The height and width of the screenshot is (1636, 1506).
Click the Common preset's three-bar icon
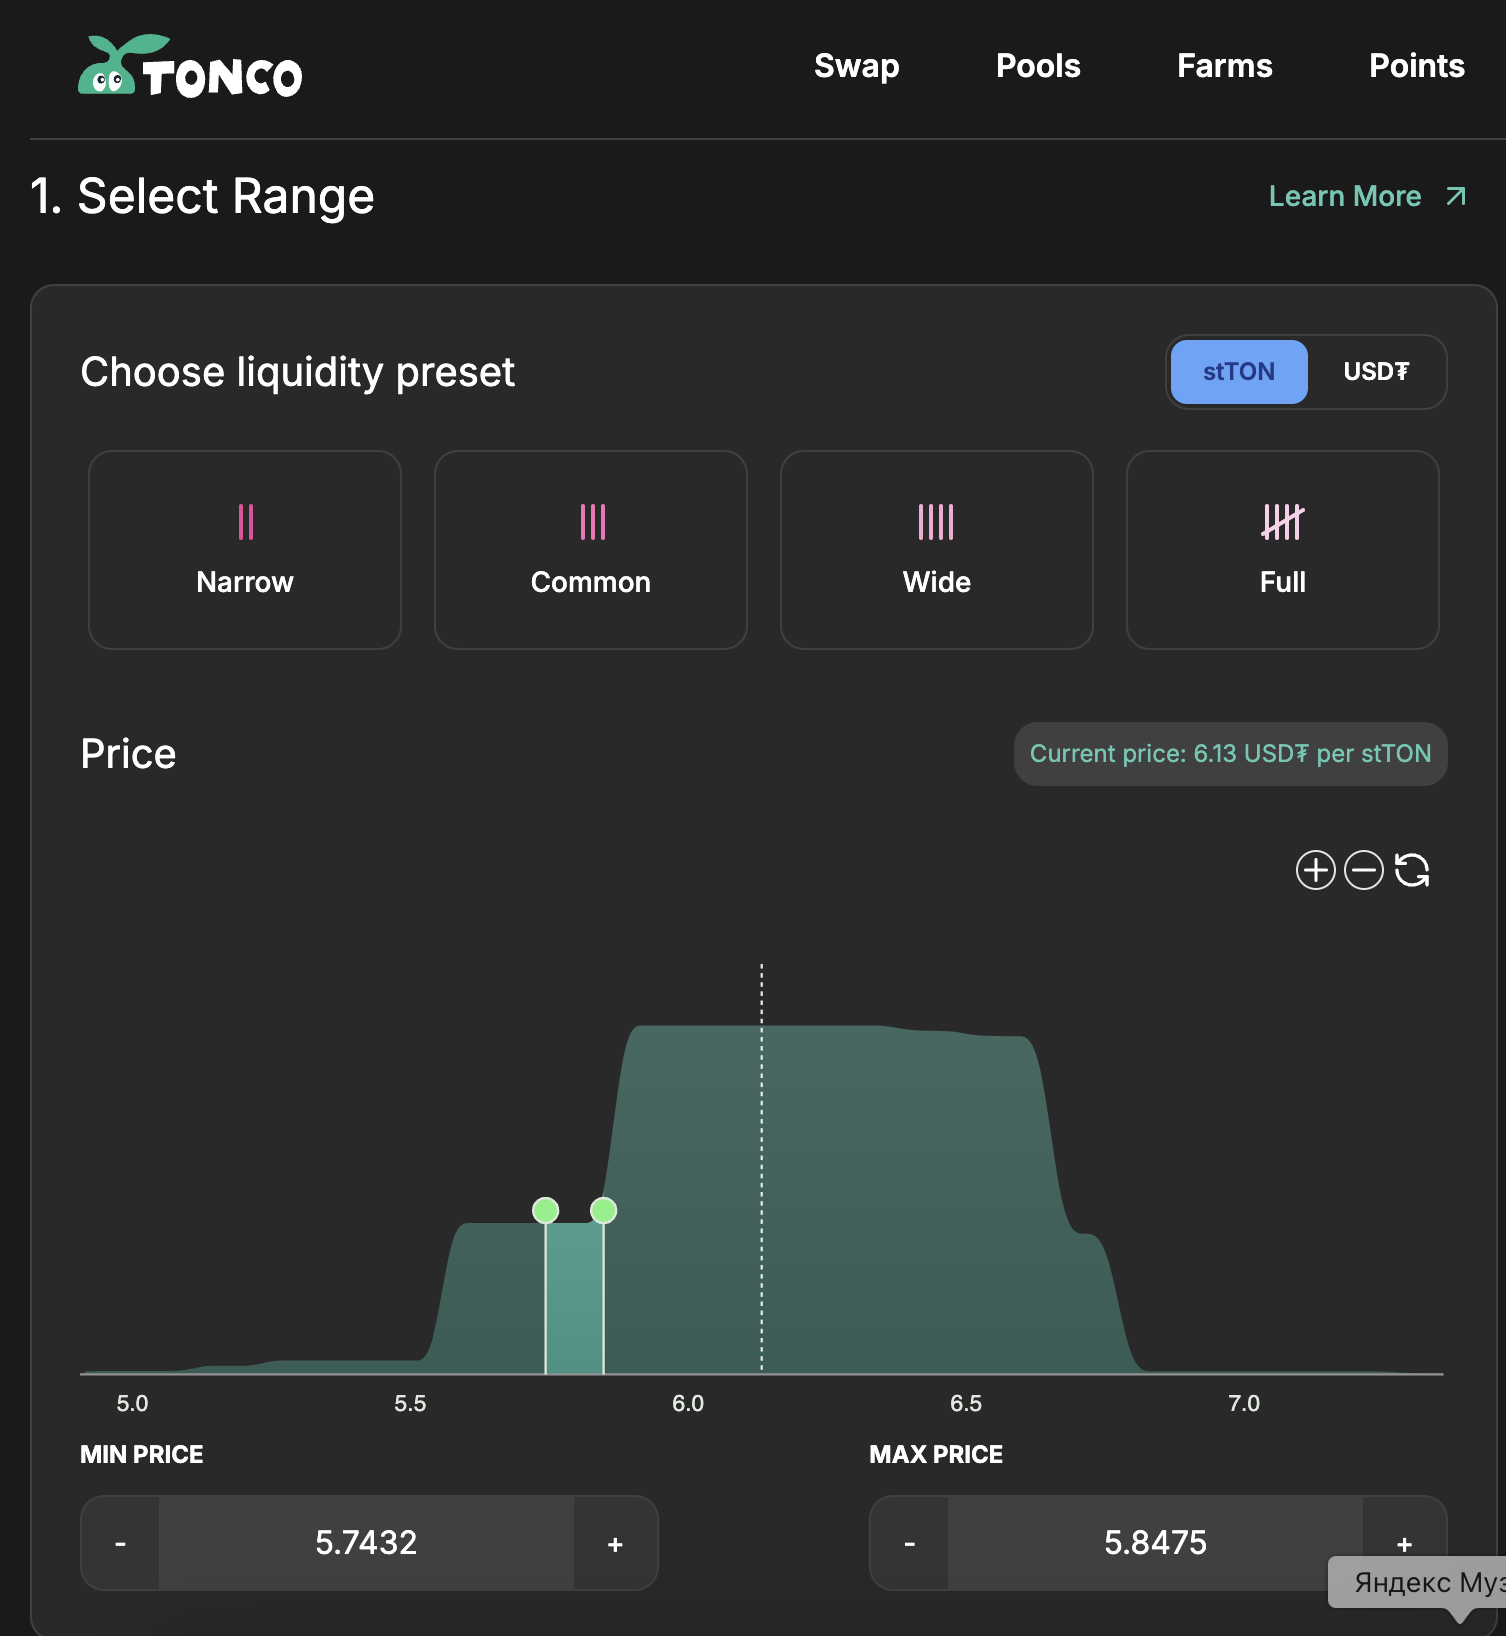(x=593, y=522)
